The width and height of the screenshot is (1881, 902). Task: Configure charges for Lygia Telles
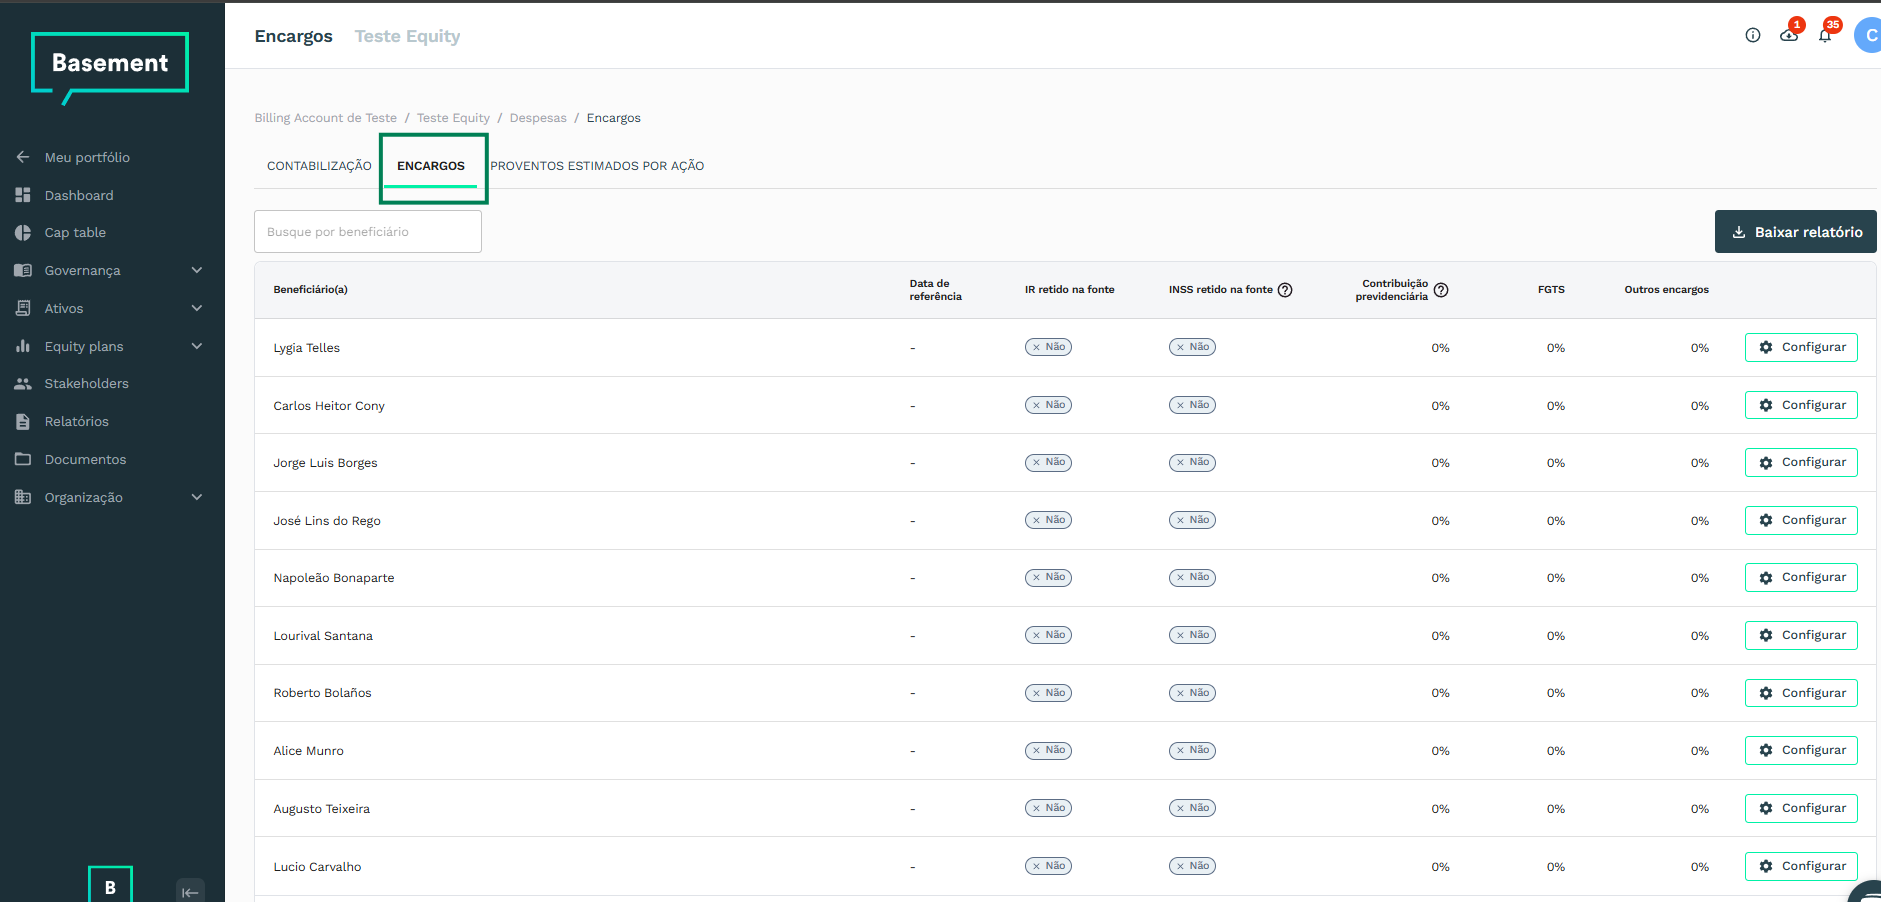coord(1801,347)
